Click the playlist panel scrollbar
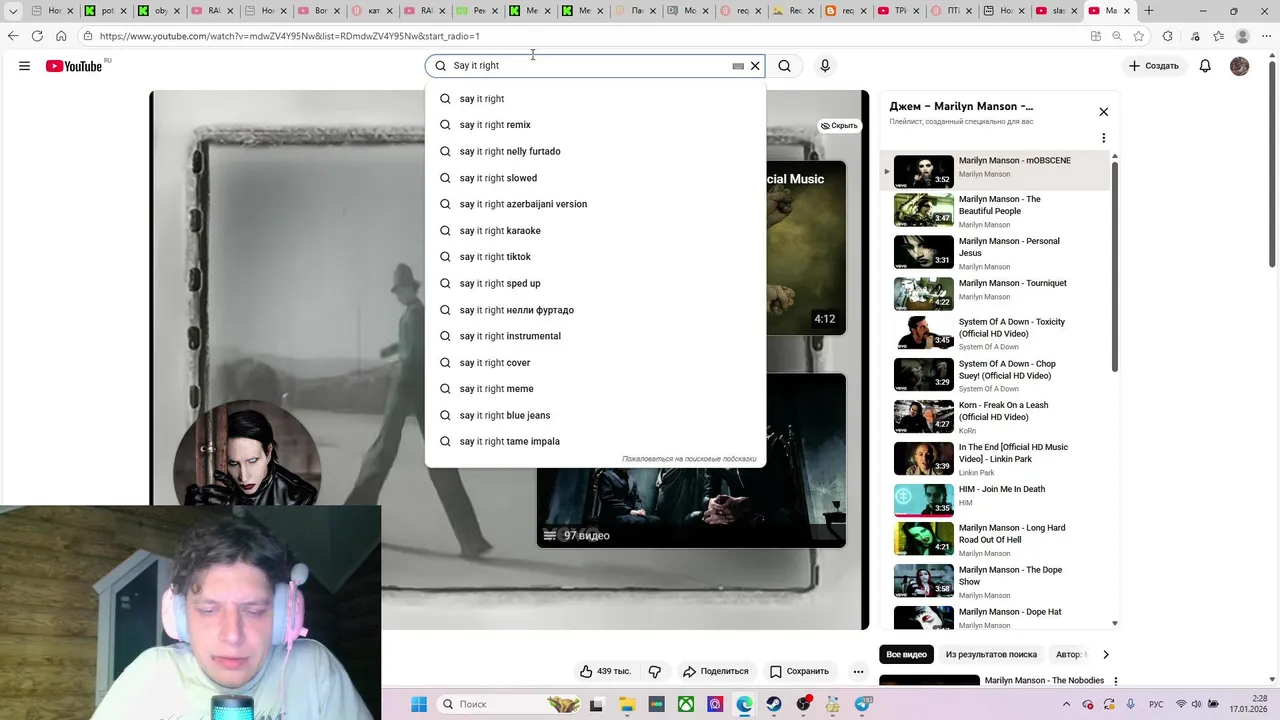This screenshot has height=720, width=1280. [1115, 265]
